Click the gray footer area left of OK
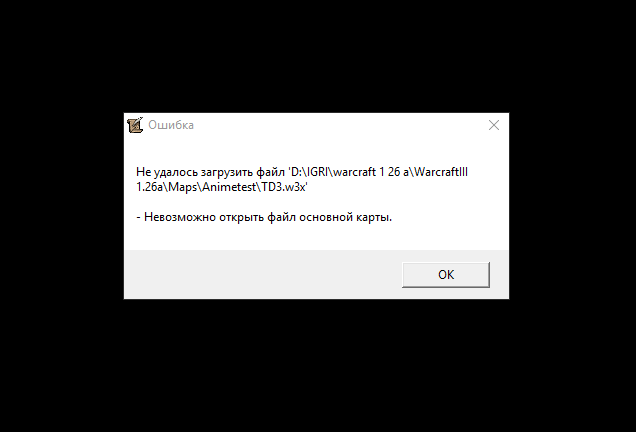636x432 pixels. (x=260, y=275)
